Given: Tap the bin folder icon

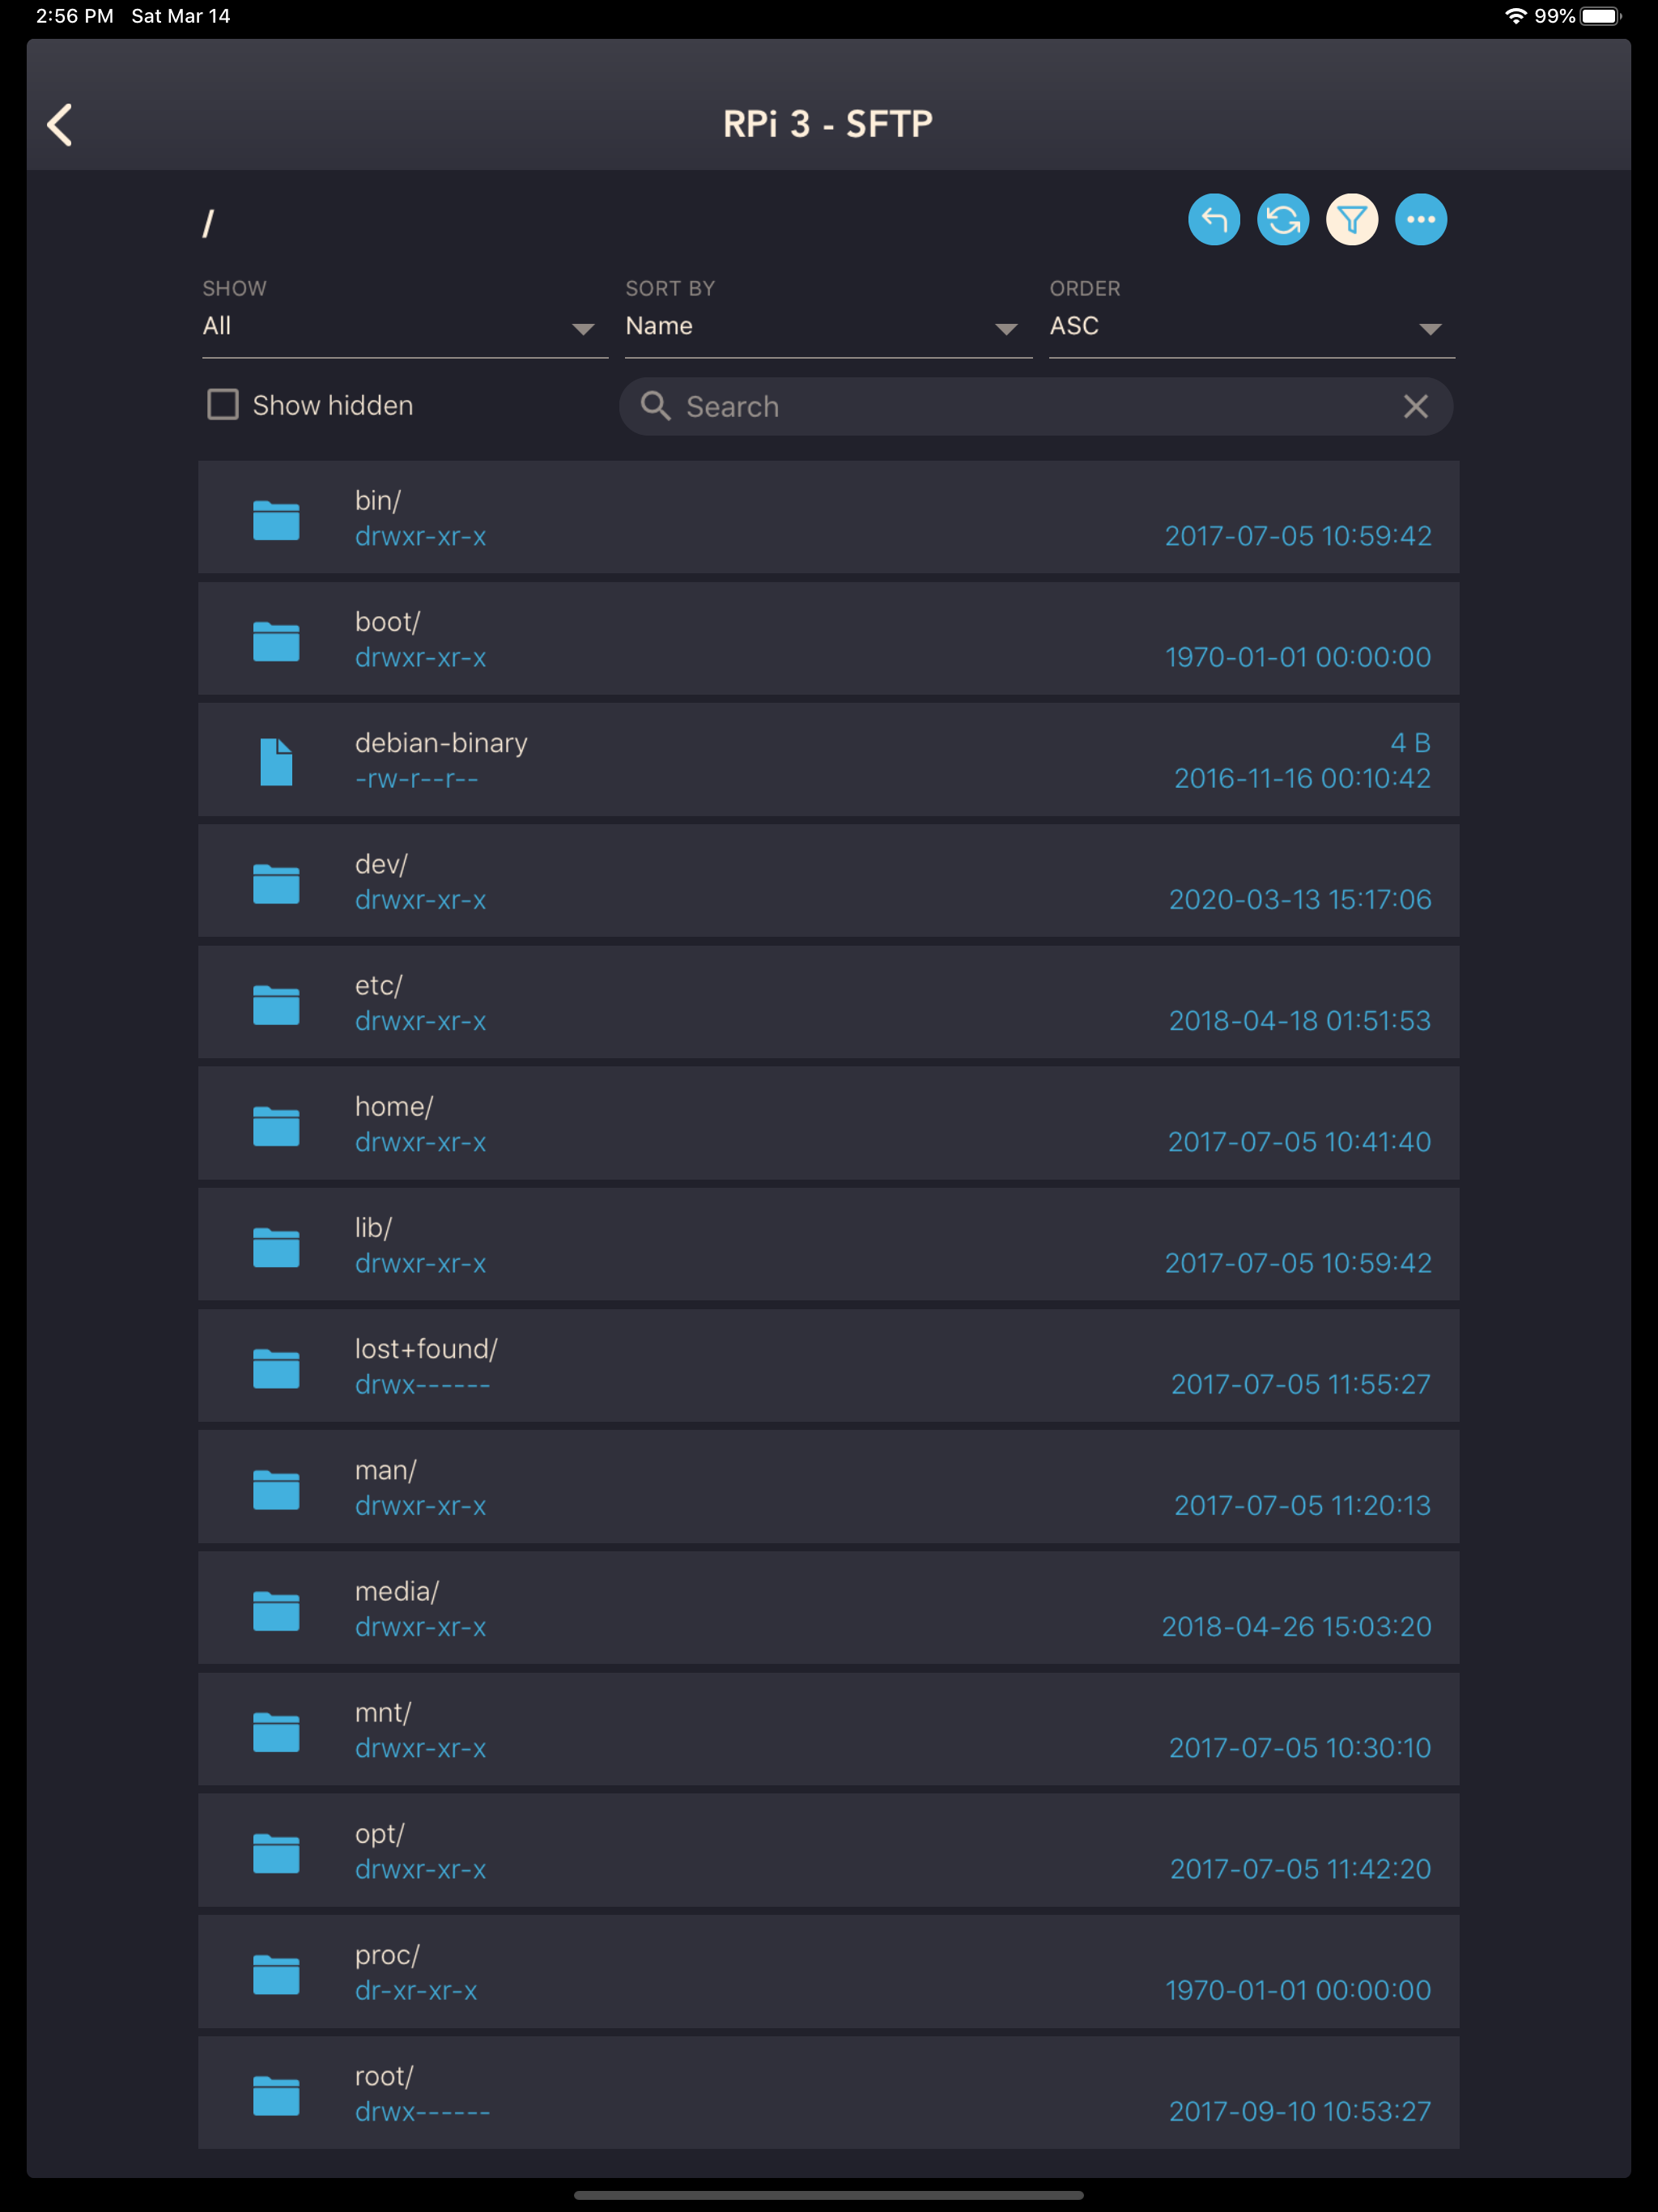Looking at the screenshot, I should tap(276, 518).
